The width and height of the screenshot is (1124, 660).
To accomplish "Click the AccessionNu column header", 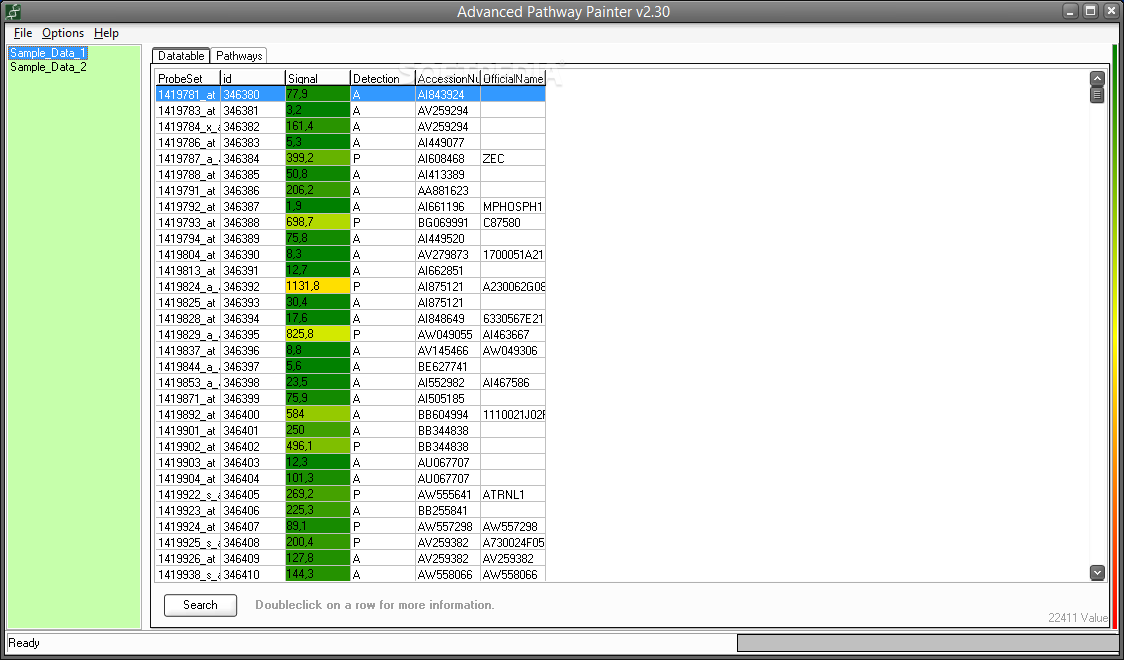I will [447, 78].
